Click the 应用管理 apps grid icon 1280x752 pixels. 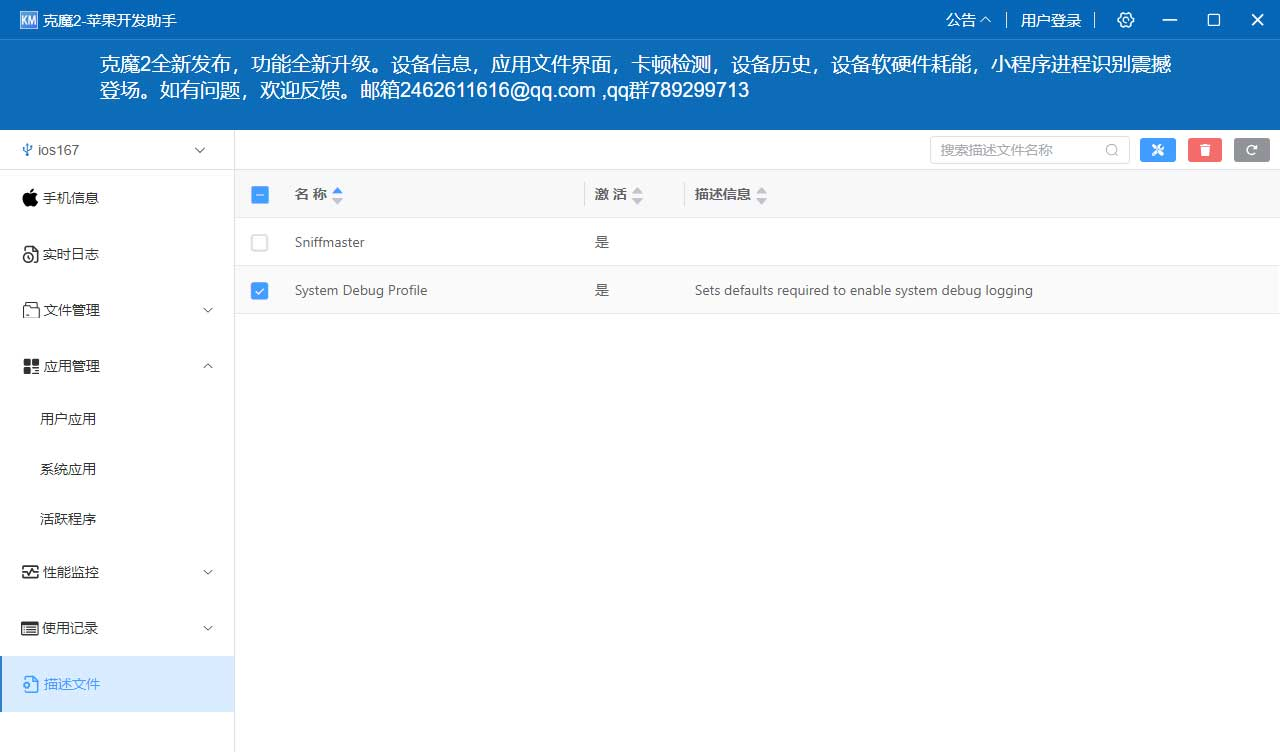coord(31,367)
